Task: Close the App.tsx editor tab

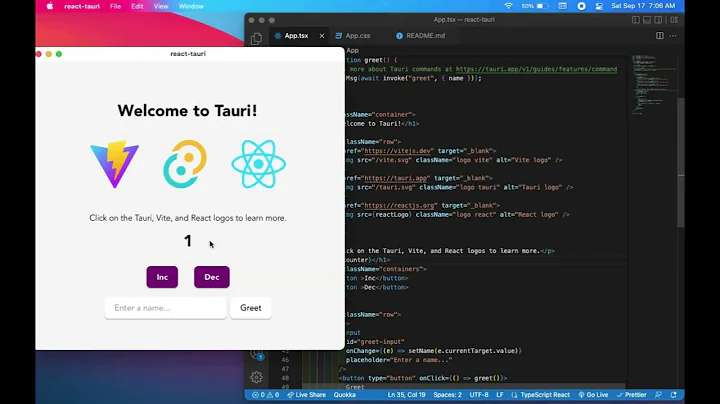Action: [321, 36]
